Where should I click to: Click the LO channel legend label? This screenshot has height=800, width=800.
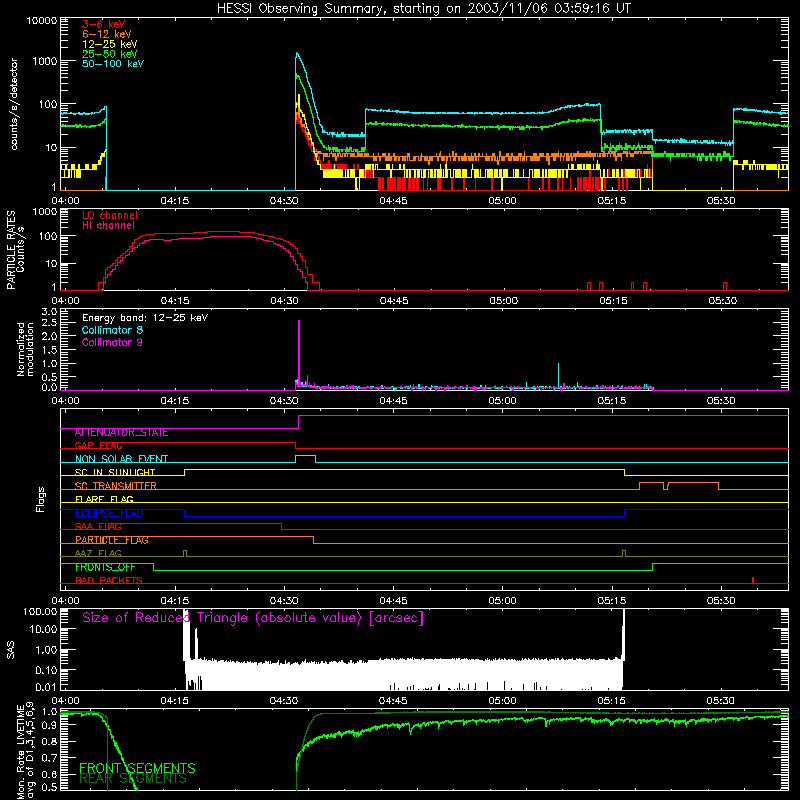coord(110,215)
